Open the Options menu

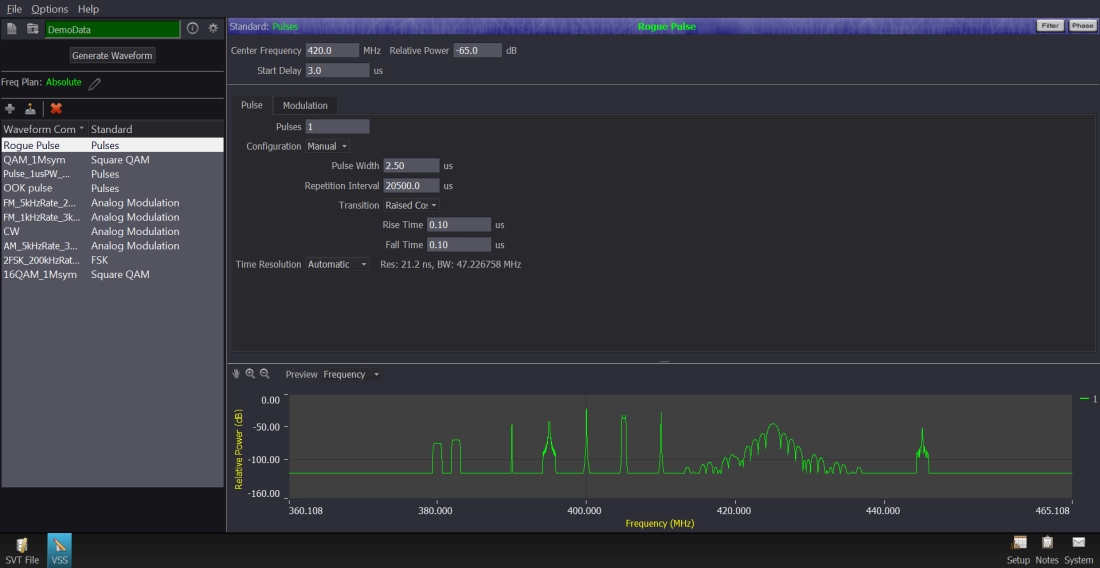[x=50, y=9]
